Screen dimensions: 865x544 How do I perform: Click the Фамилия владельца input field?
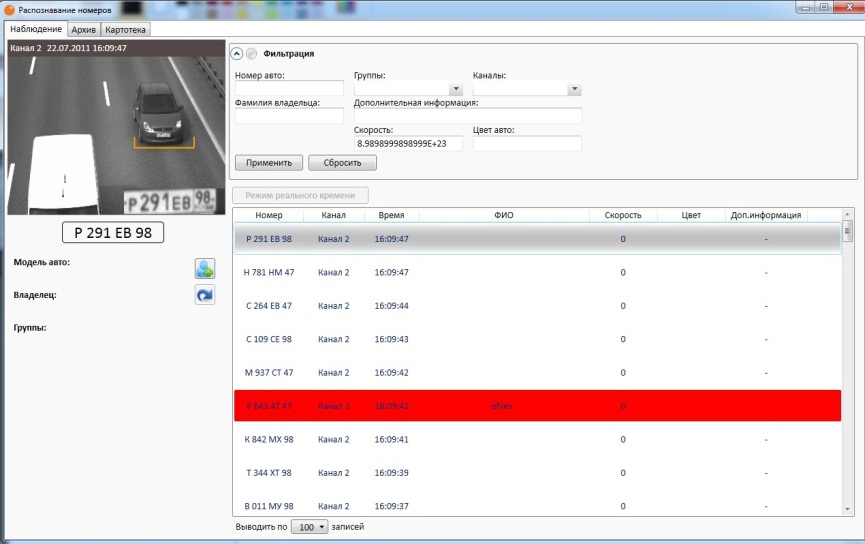point(289,116)
